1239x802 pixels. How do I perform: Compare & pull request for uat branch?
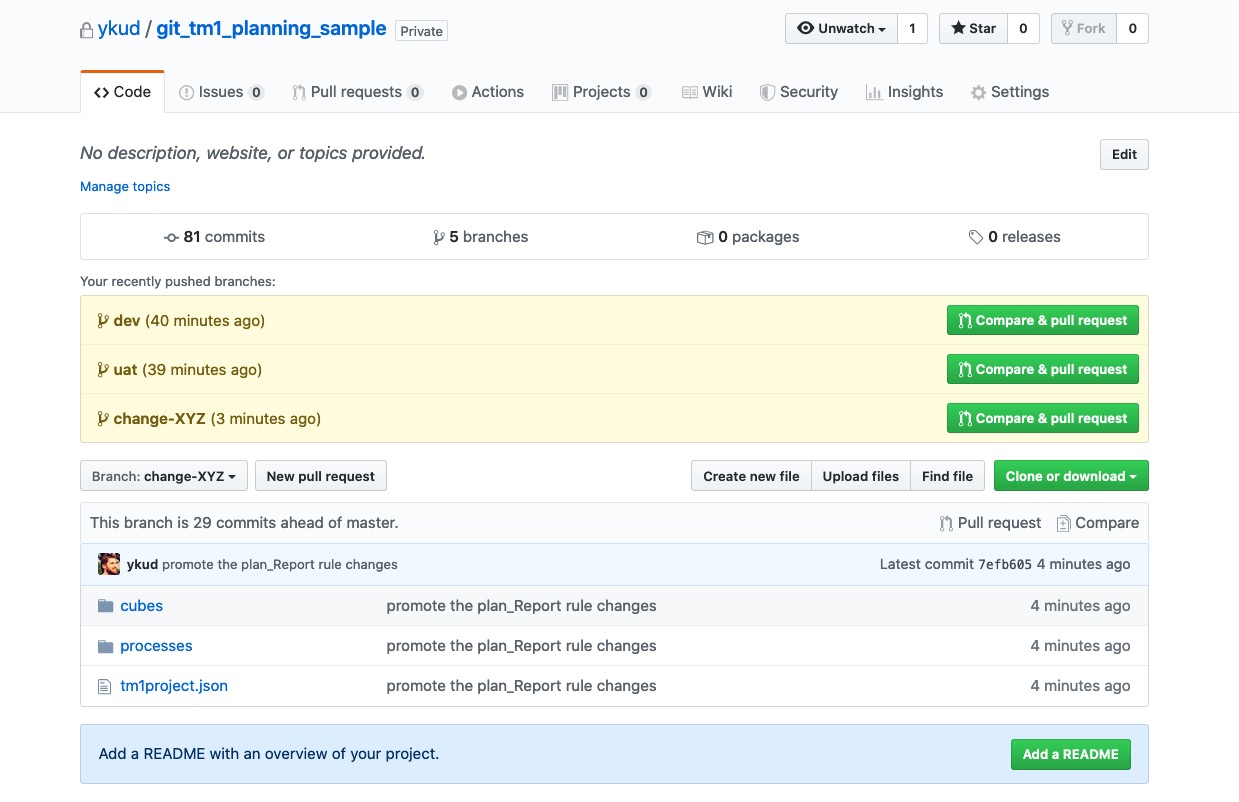1043,369
